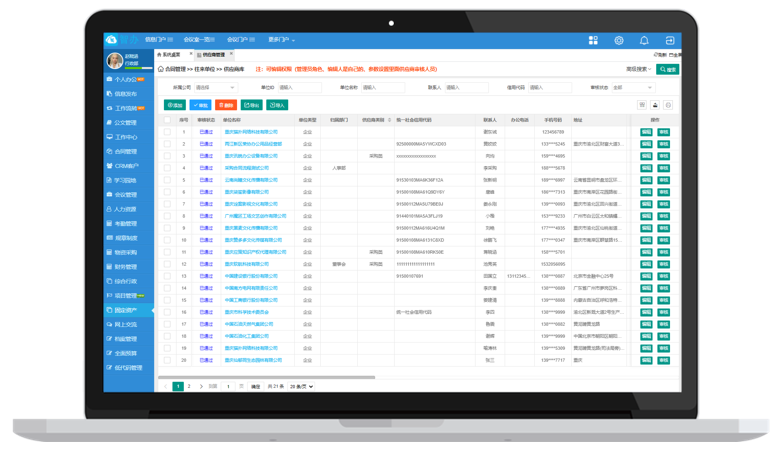Click the red 删除 button
Viewport: 780px width, 452px height.
[226, 105]
